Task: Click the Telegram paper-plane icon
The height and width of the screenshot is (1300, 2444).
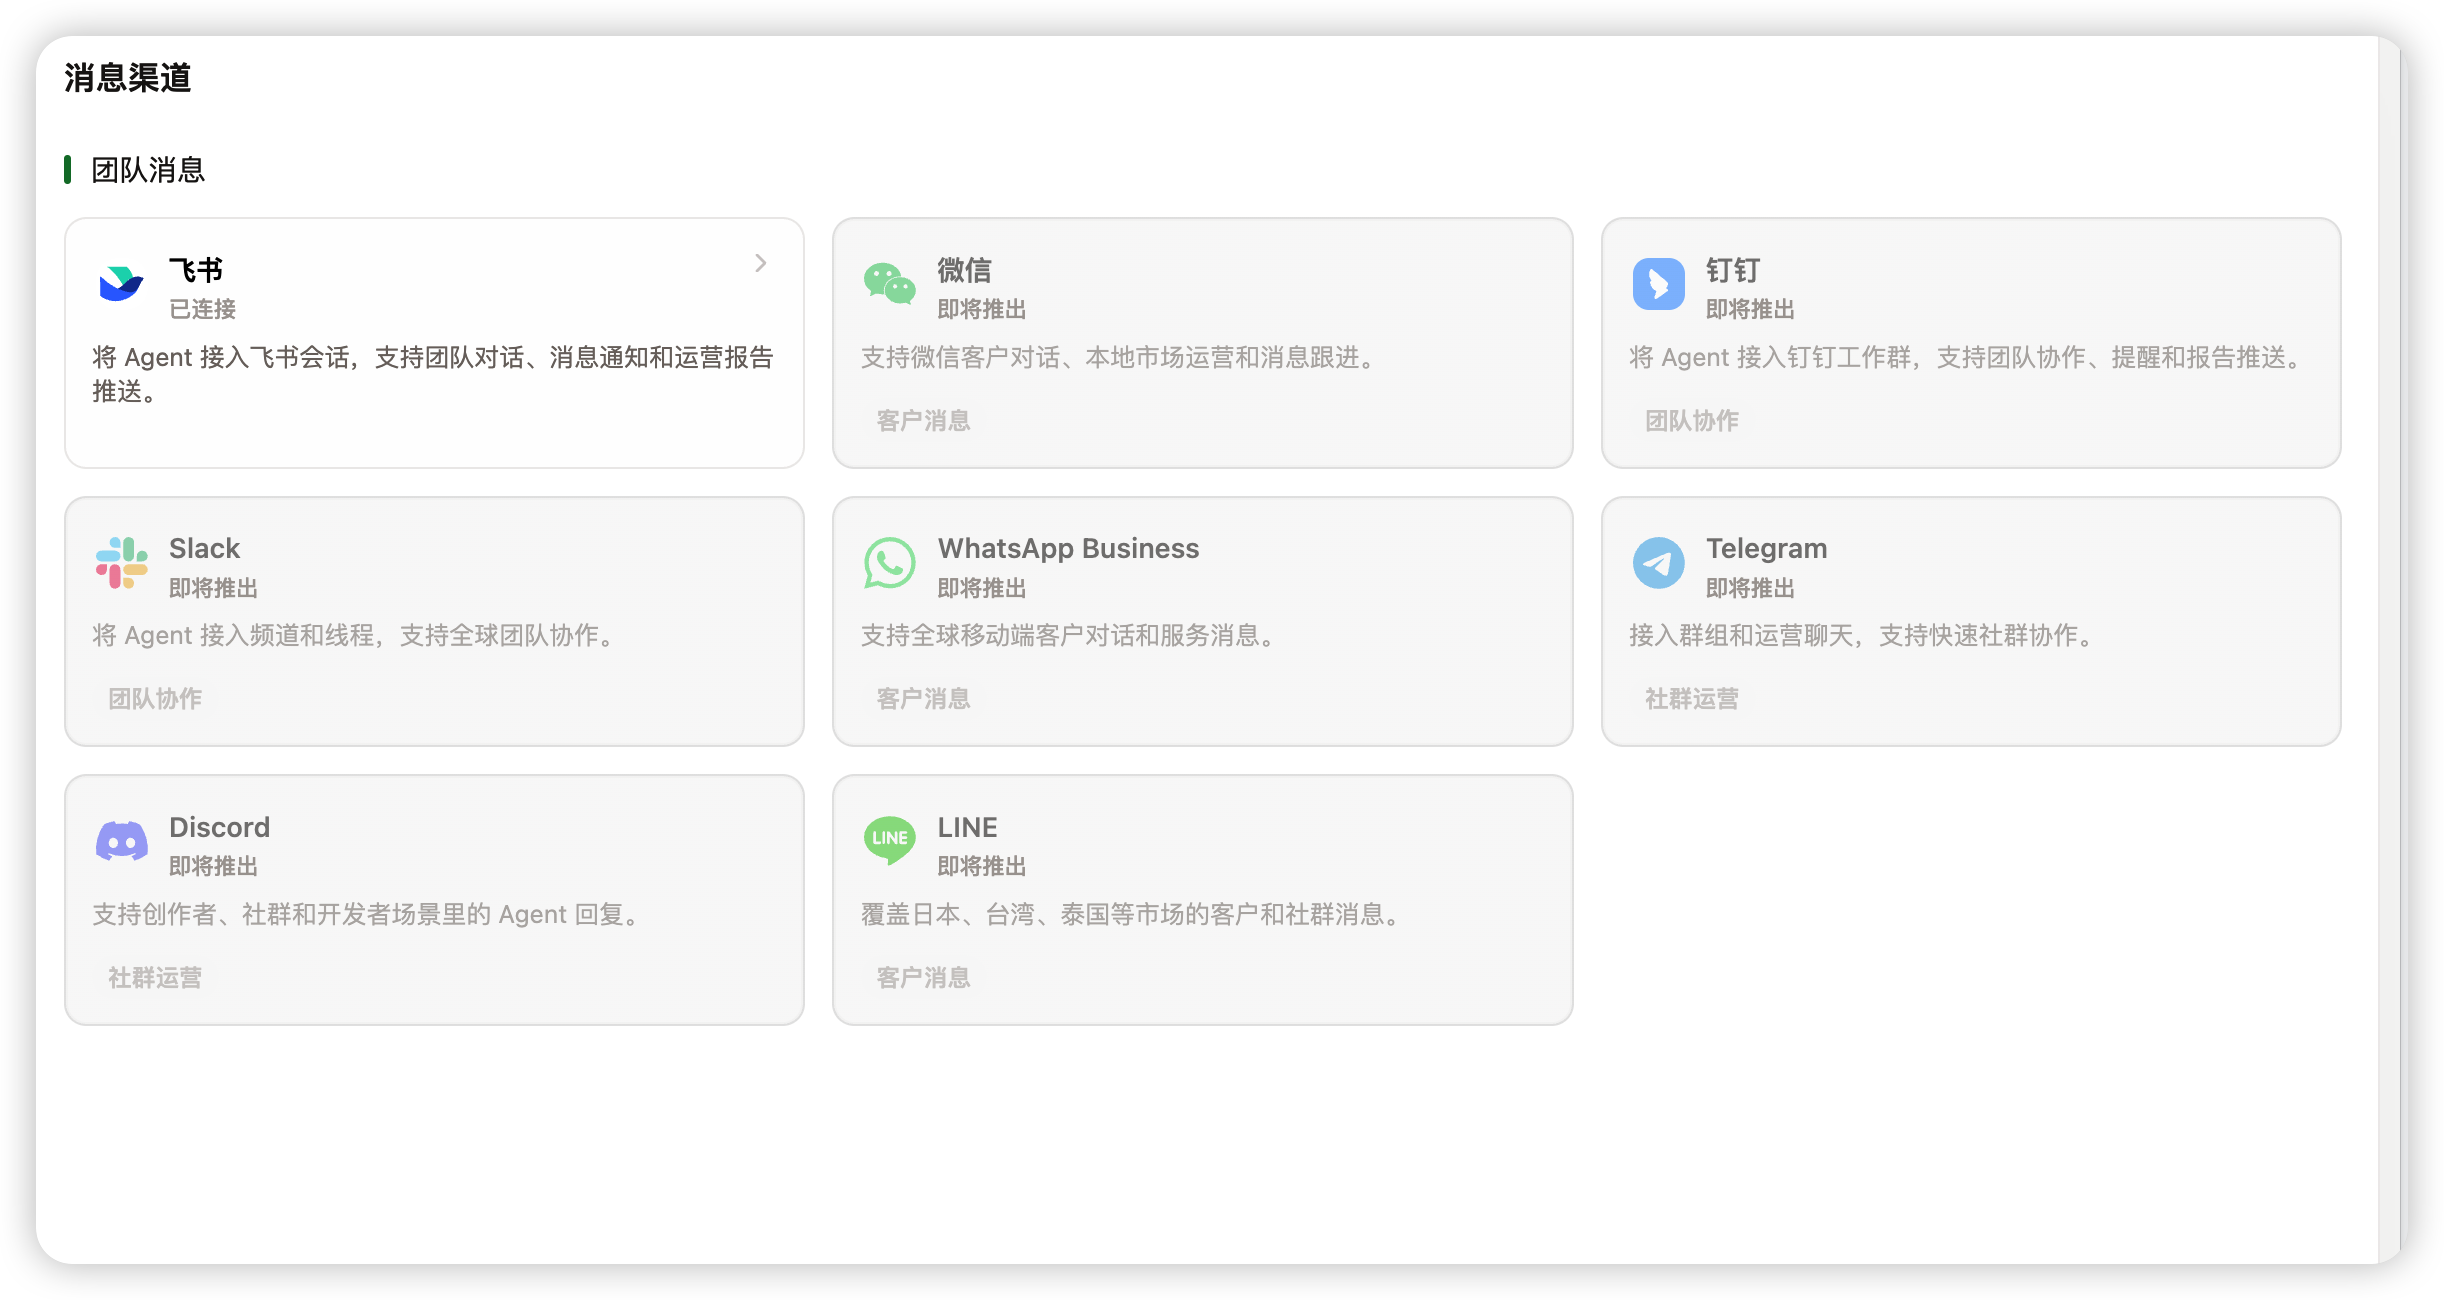Action: coord(1658,563)
